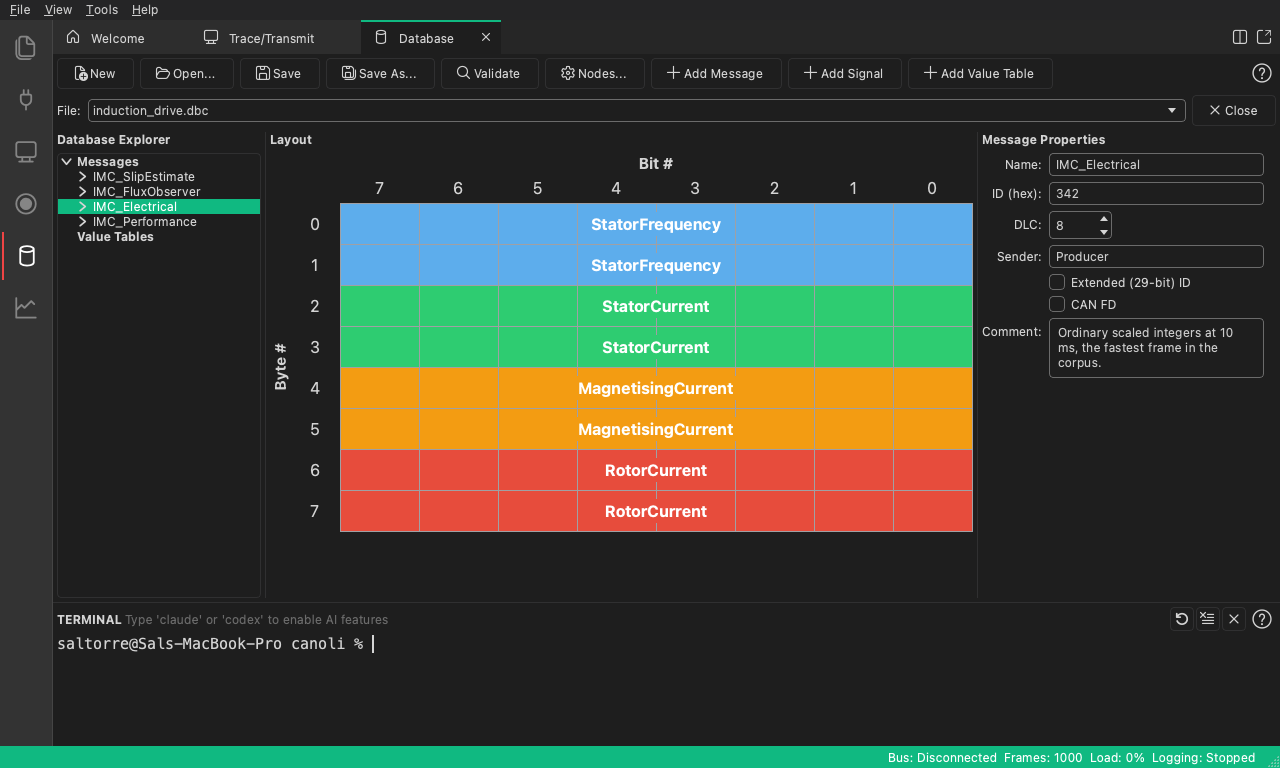Open the Help menu

click(x=145, y=9)
